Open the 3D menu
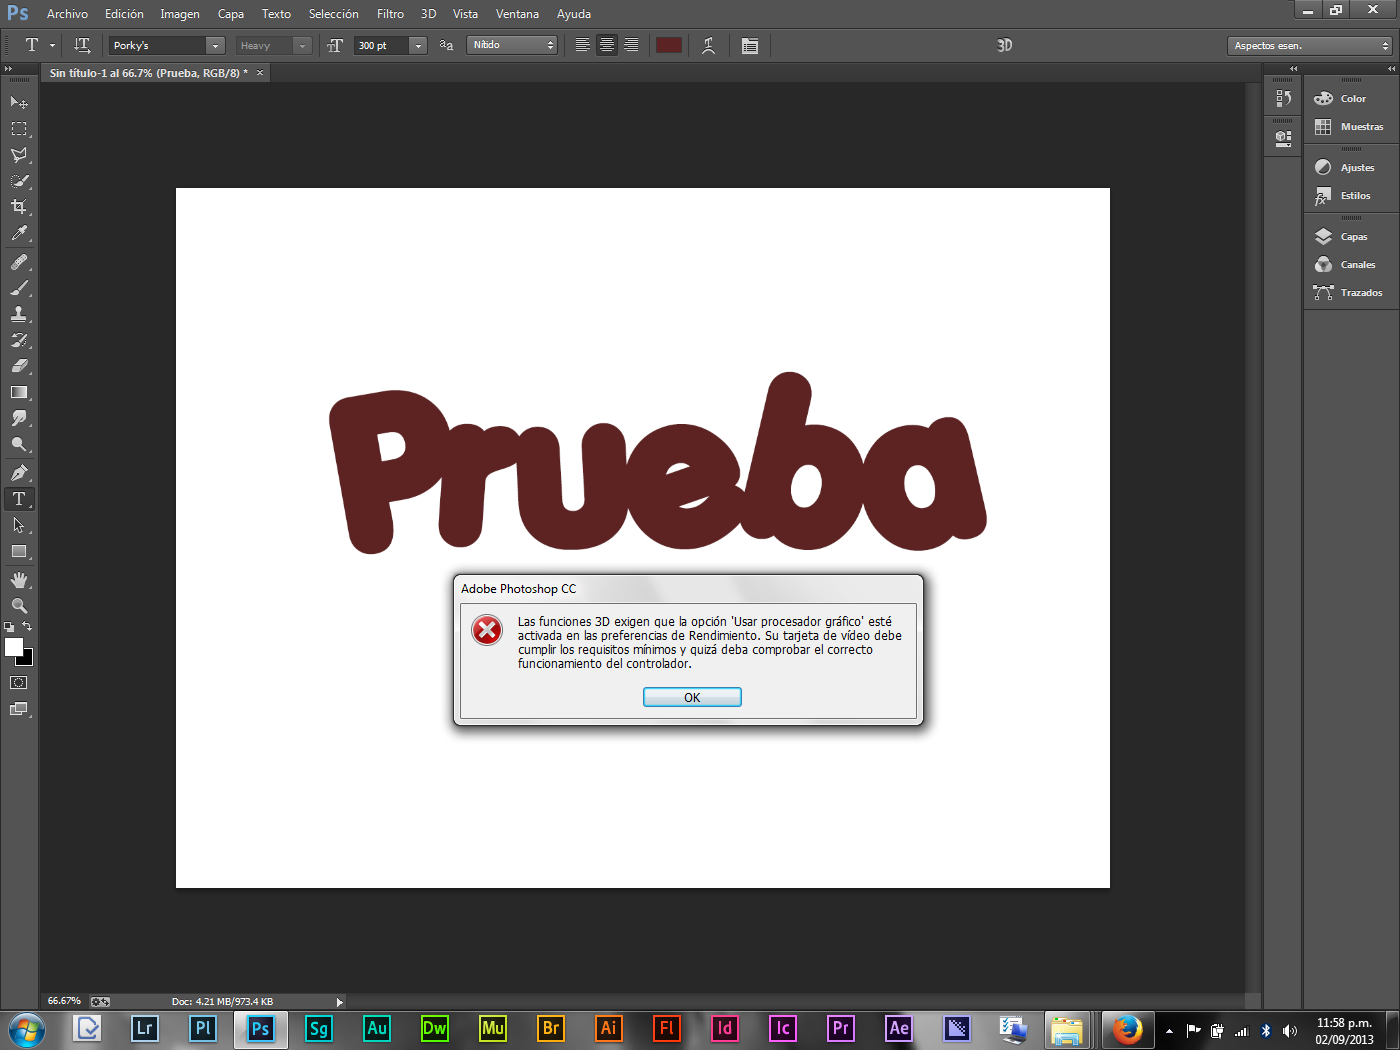 pyautogui.click(x=428, y=14)
